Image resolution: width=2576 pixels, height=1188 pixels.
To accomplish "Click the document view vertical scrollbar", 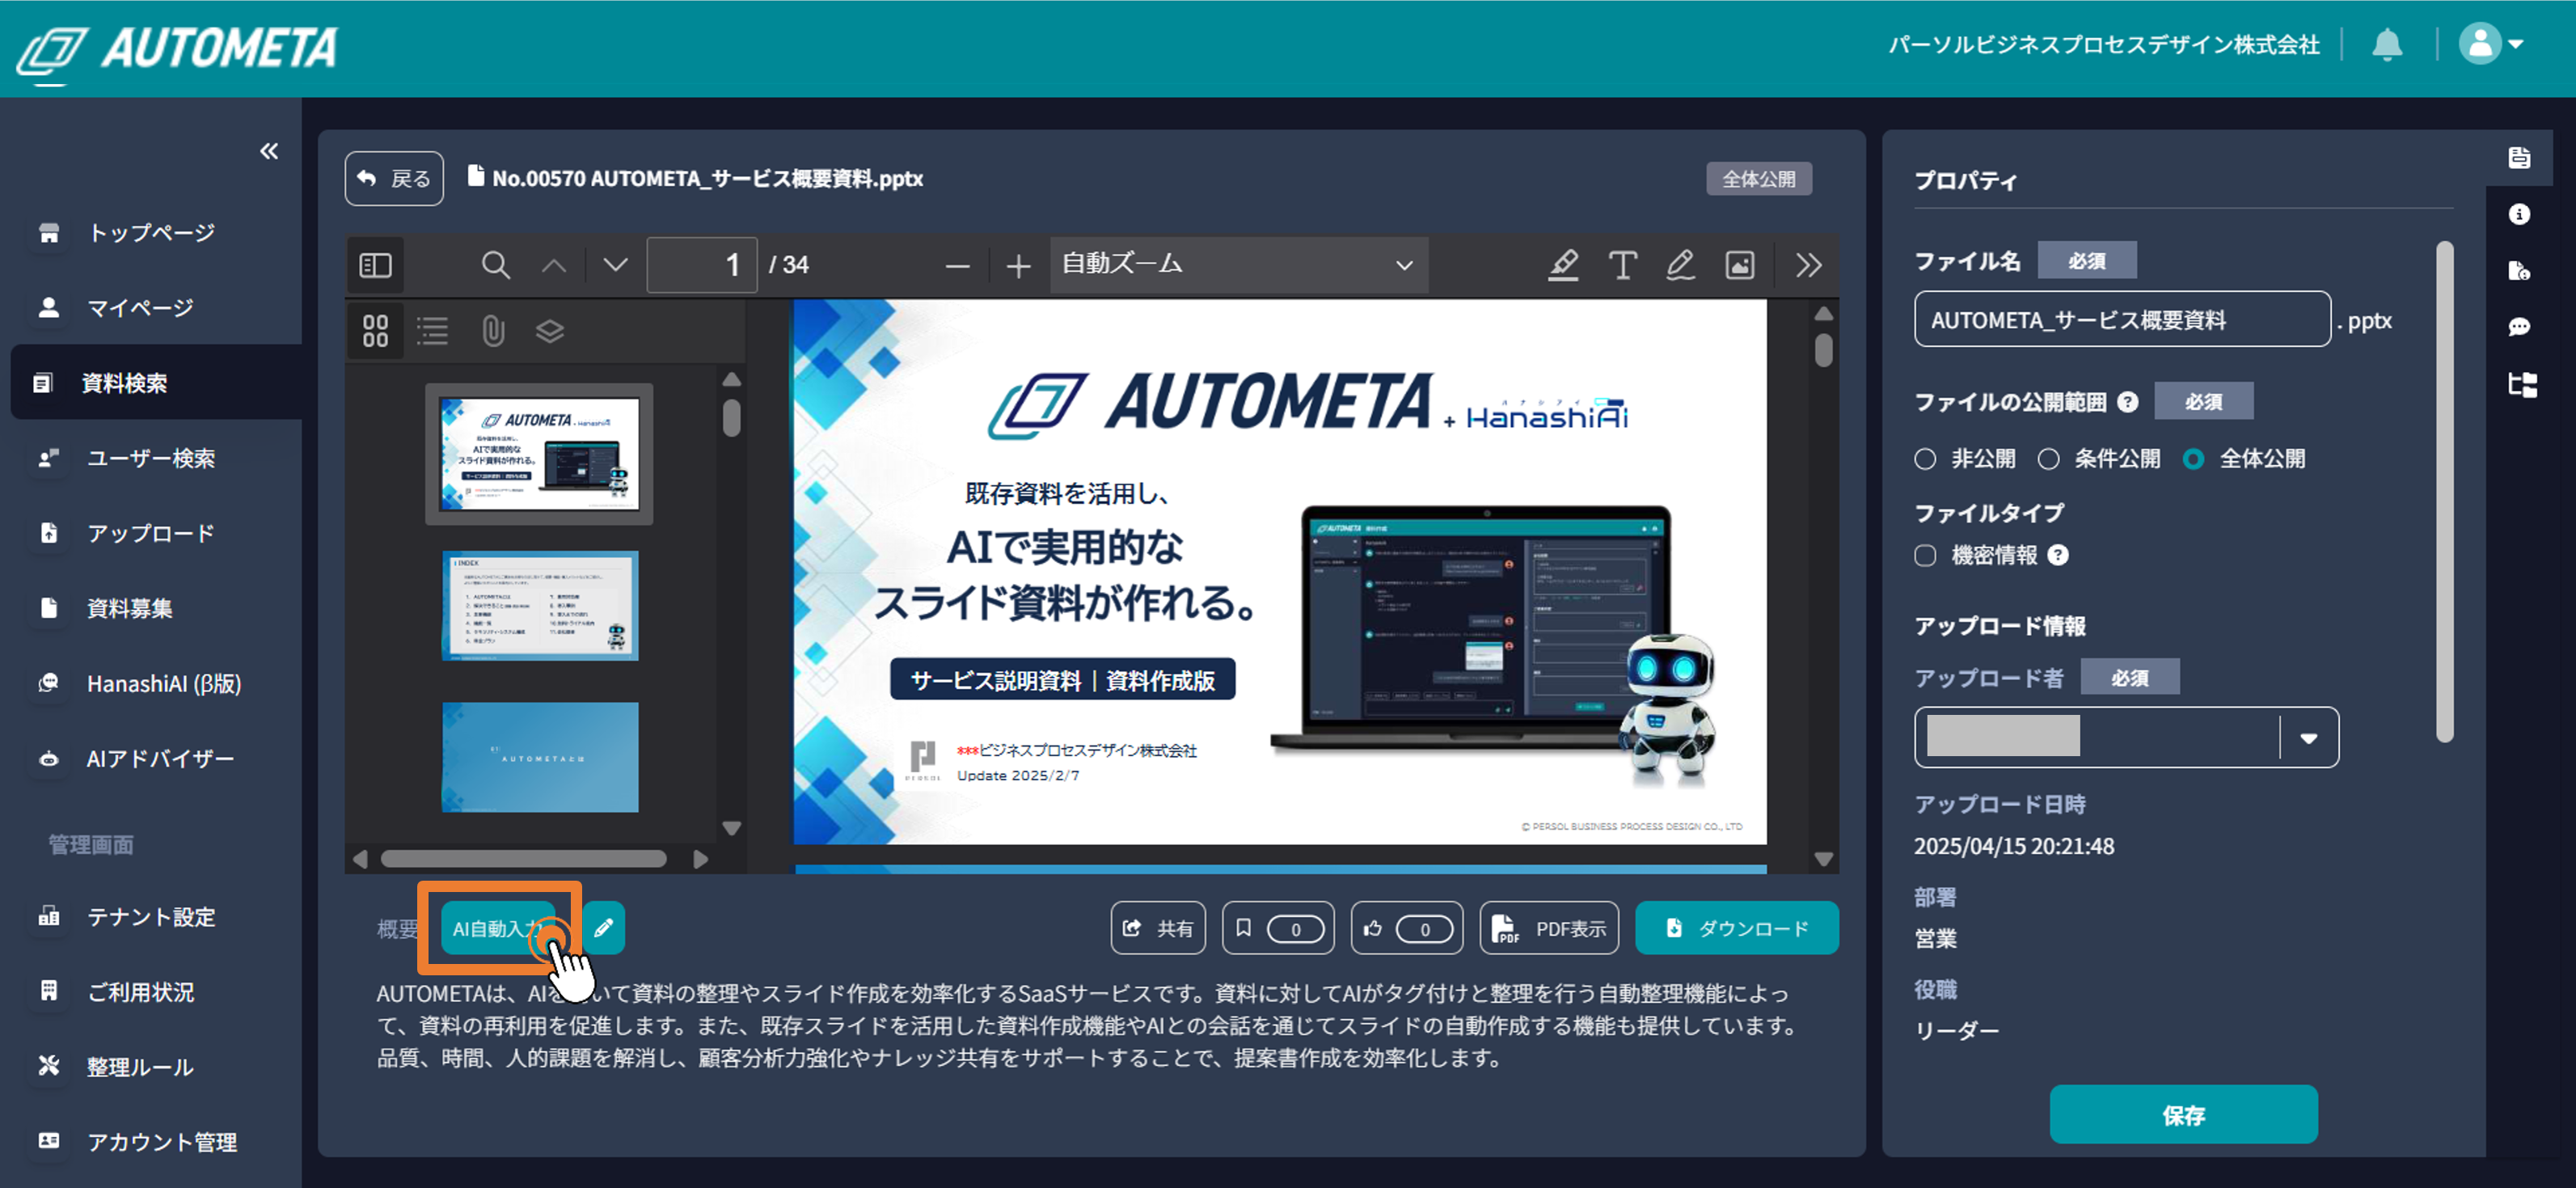I will point(1824,350).
